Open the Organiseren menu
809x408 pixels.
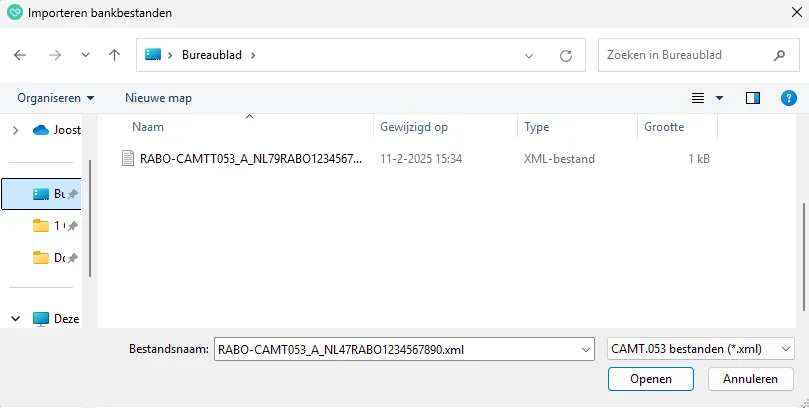[x=55, y=98]
